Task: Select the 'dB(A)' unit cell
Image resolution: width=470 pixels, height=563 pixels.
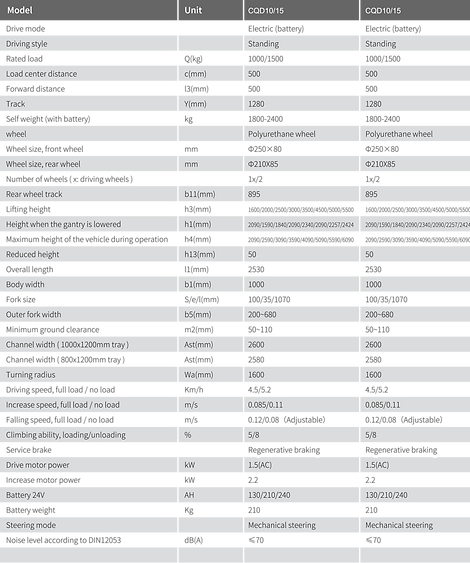Action: (x=194, y=540)
